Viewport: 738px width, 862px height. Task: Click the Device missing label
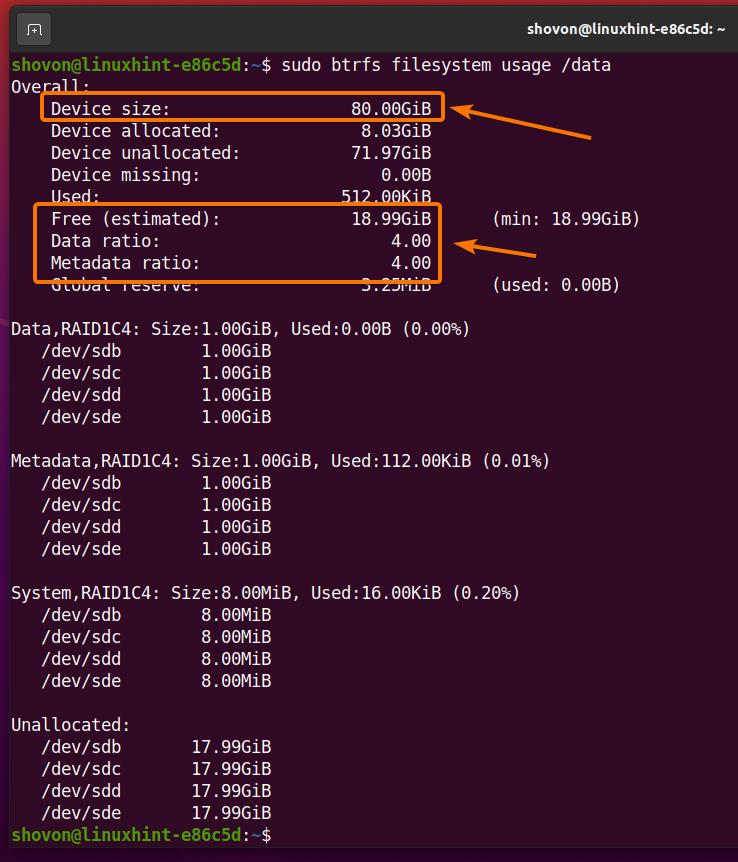coord(125,175)
